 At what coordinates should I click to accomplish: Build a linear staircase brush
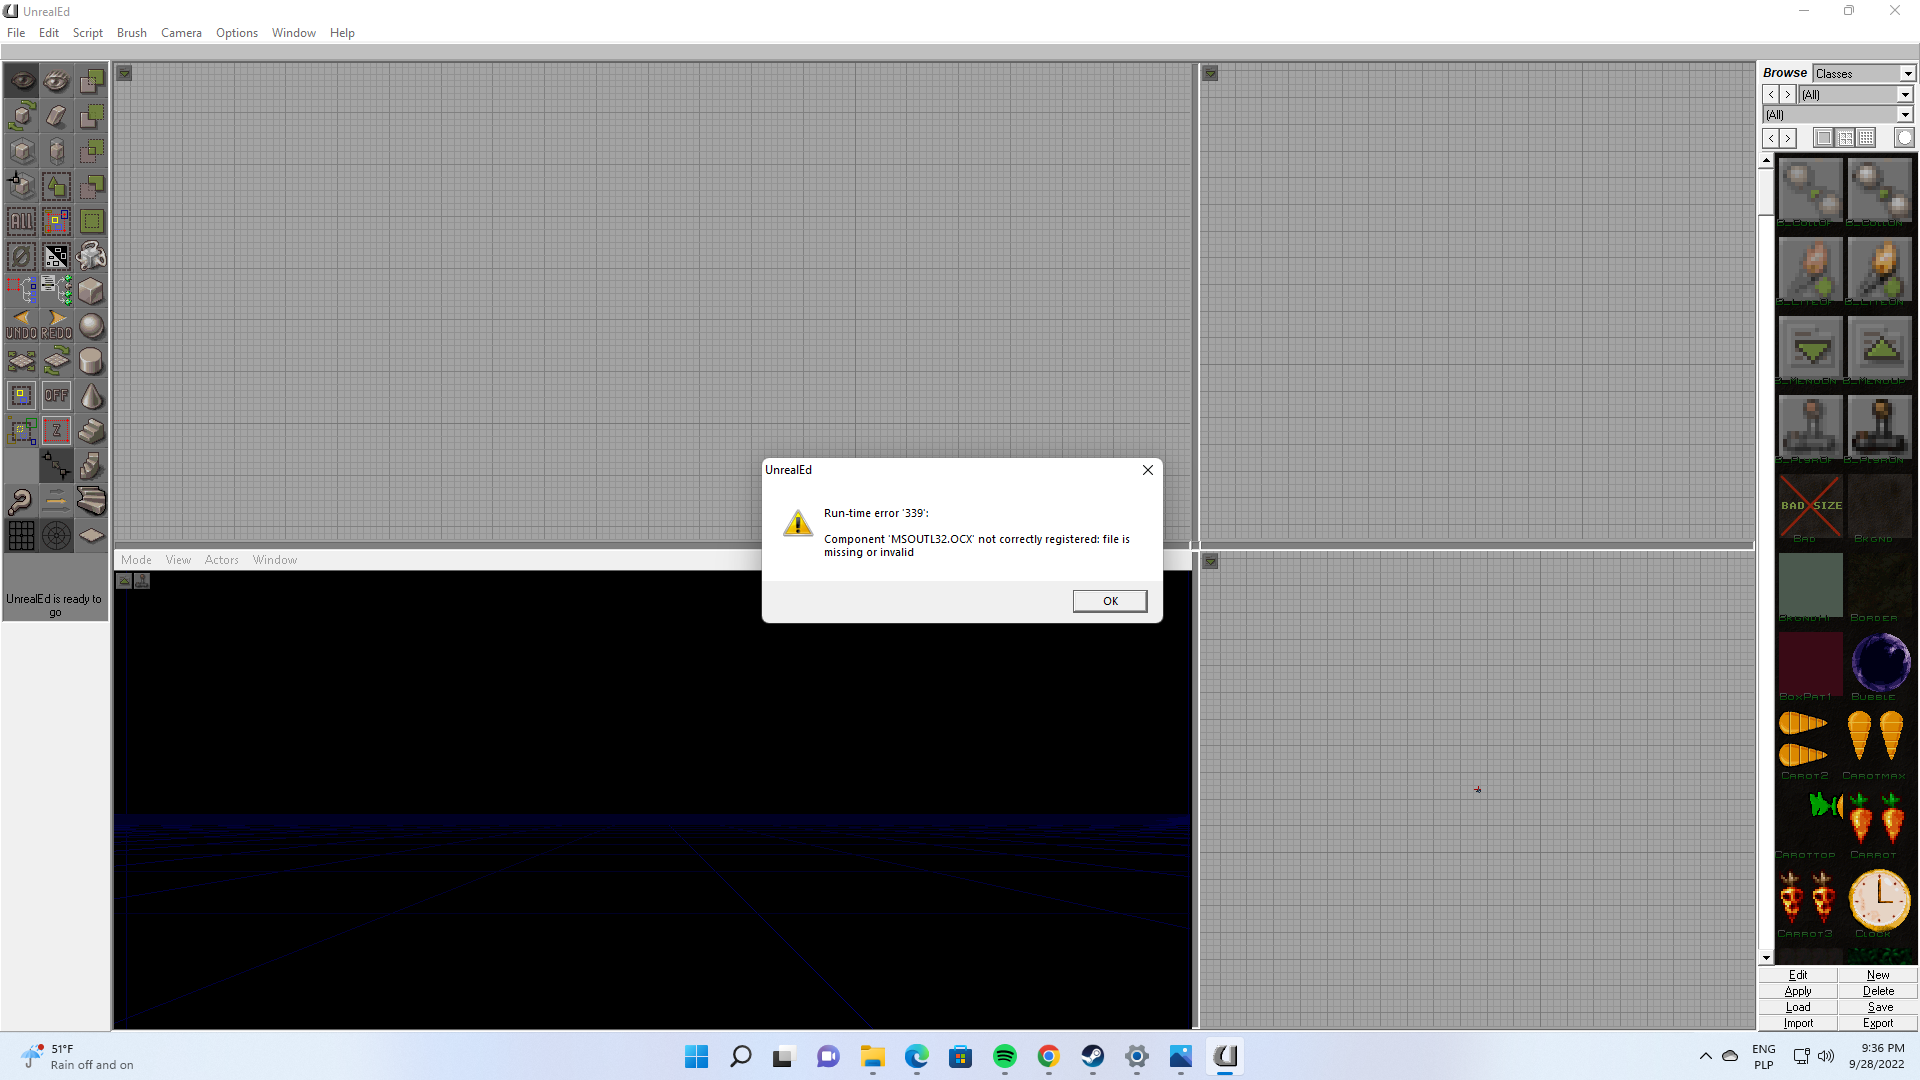[x=92, y=431]
